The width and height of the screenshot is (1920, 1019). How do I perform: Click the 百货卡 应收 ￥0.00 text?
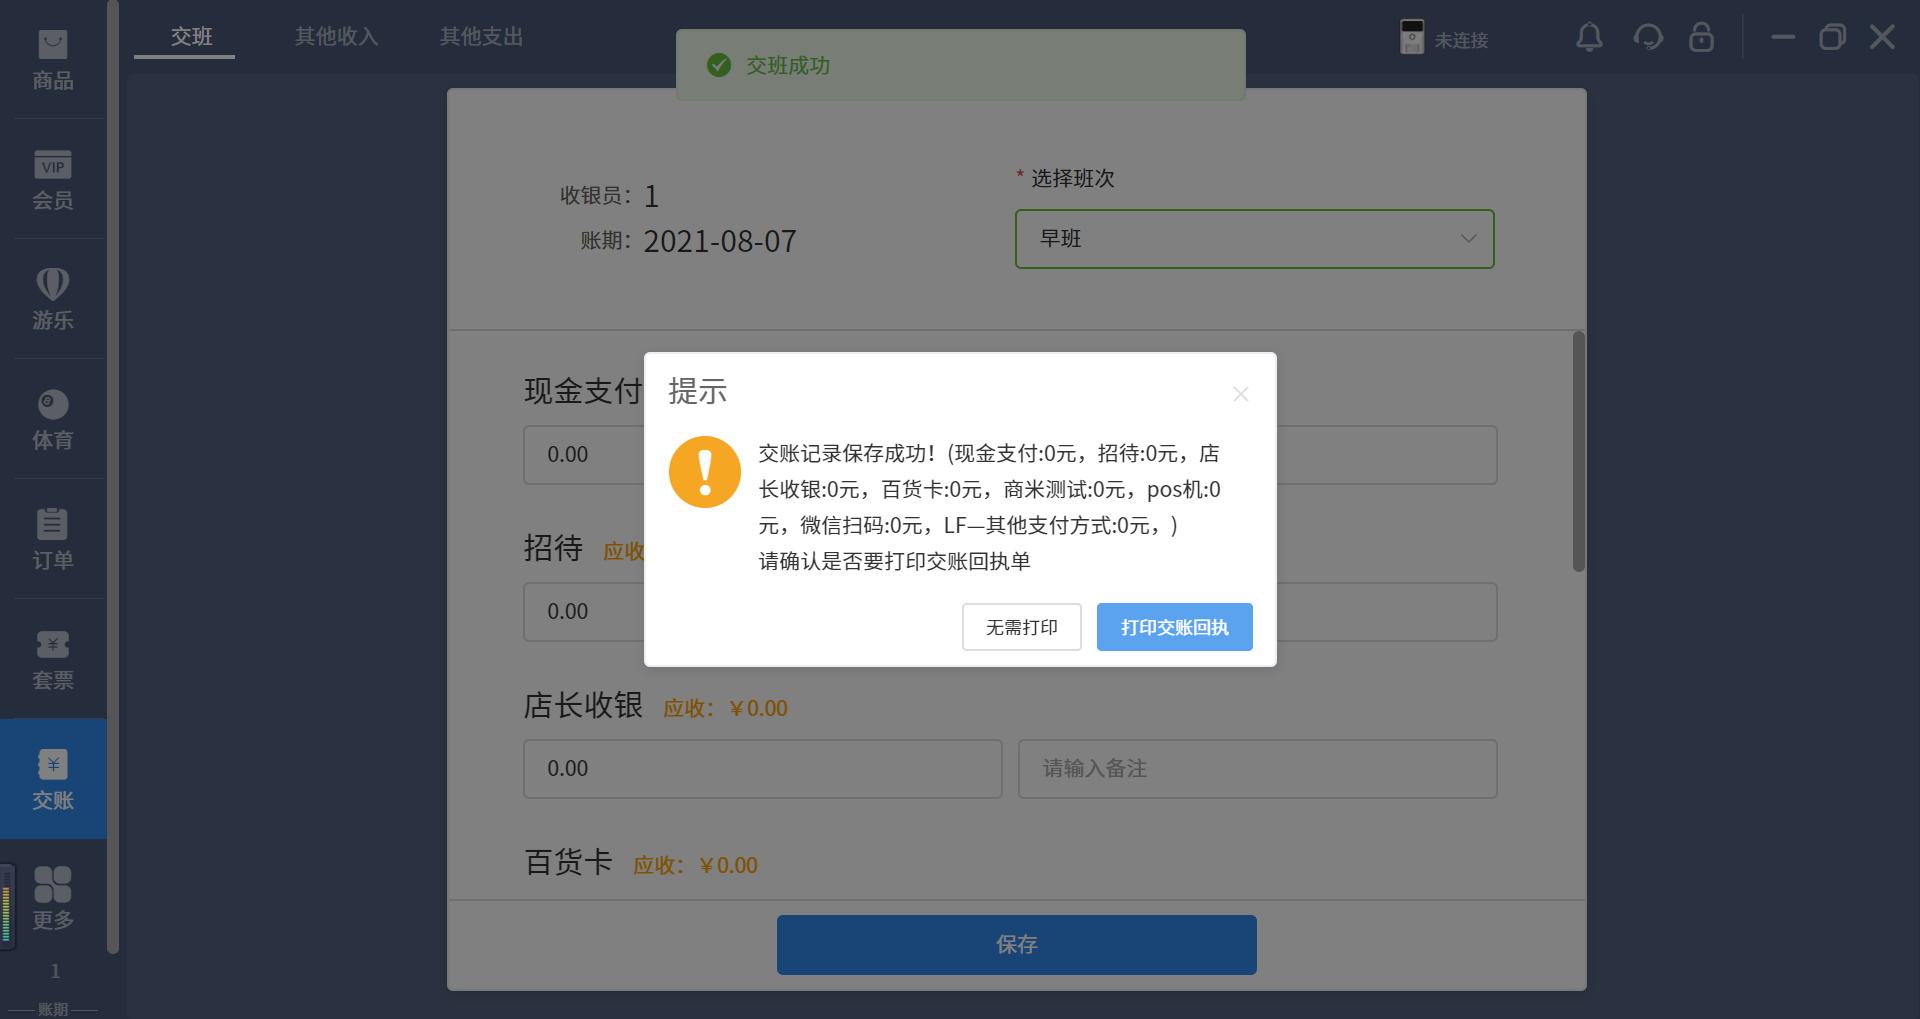coord(696,865)
